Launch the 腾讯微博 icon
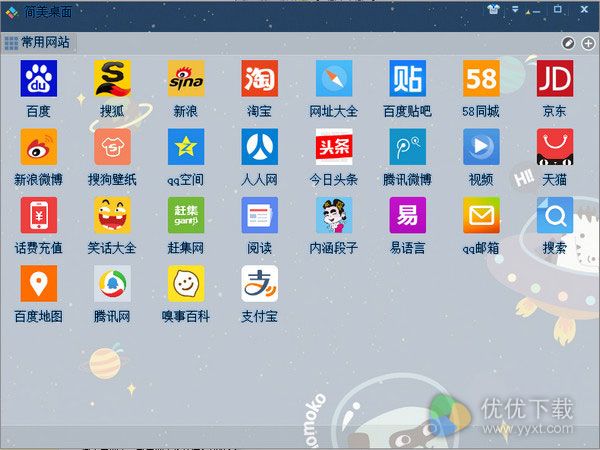The width and height of the screenshot is (600, 450). tap(408, 147)
